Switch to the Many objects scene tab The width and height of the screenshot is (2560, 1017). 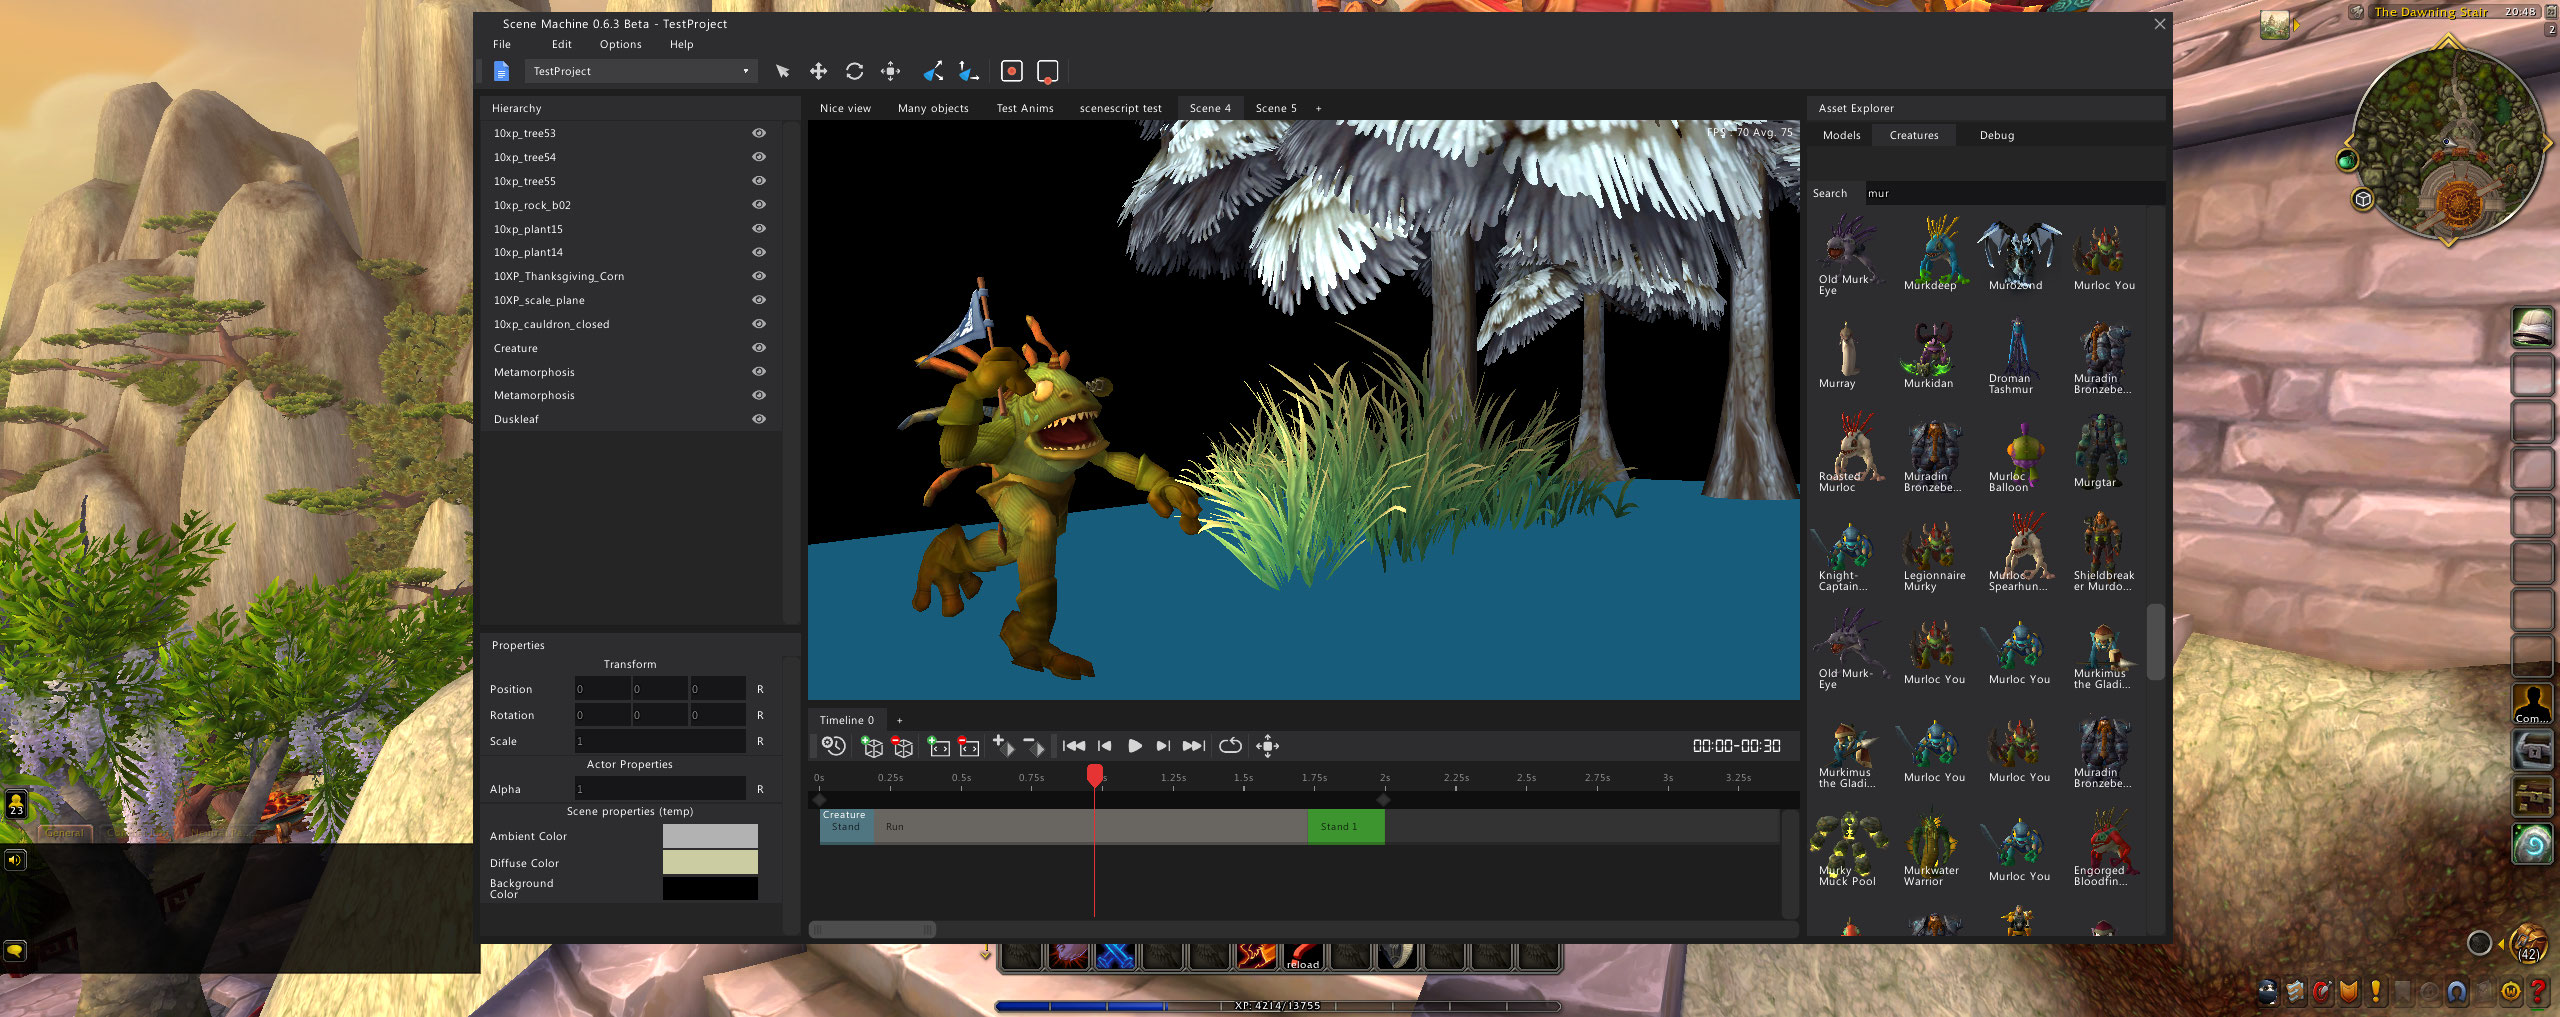(933, 108)
